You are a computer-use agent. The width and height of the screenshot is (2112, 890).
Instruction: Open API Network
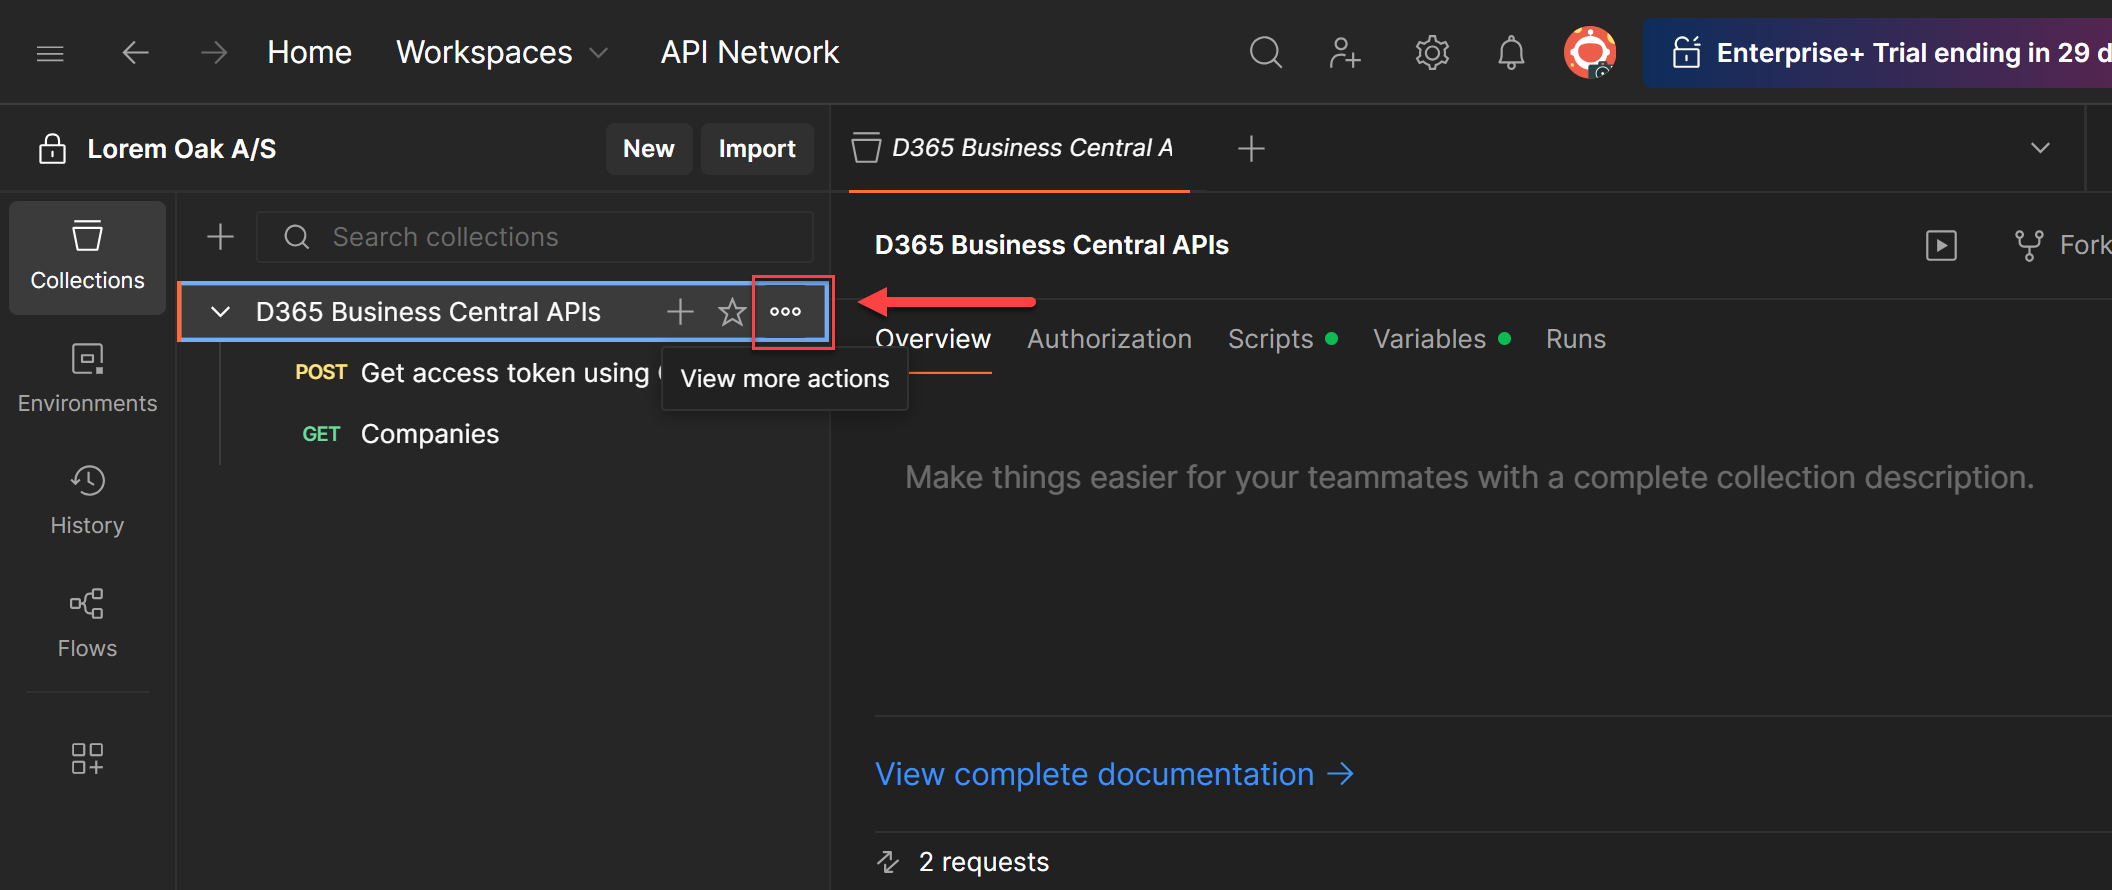tap(750, 52)
